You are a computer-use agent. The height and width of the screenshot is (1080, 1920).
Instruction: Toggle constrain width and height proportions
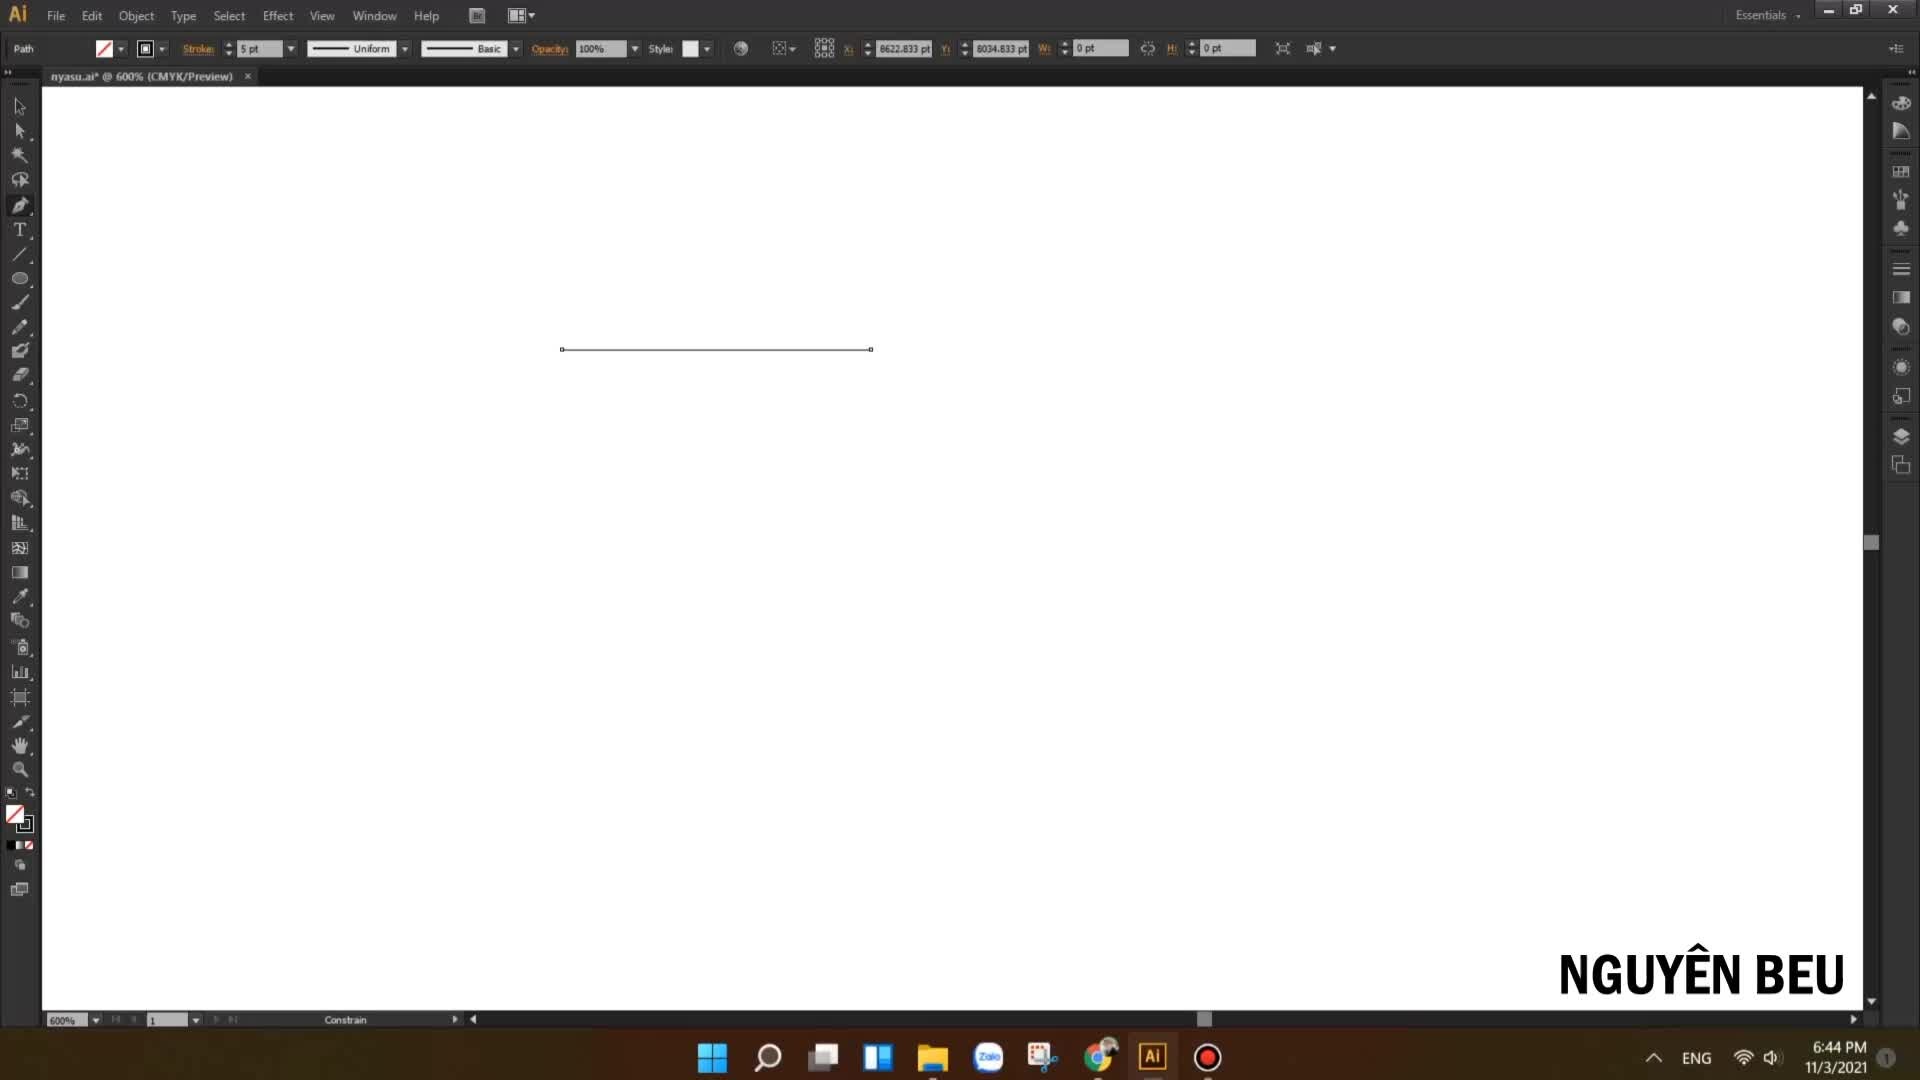pos(1147,48)
